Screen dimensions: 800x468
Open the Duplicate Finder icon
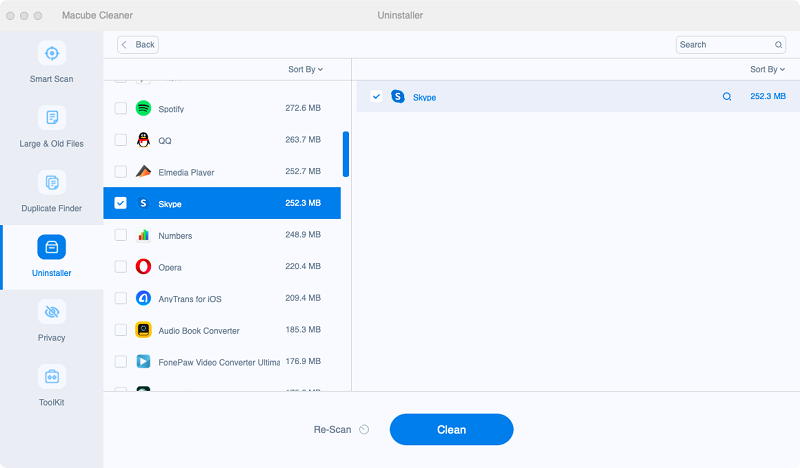point(52,183)
